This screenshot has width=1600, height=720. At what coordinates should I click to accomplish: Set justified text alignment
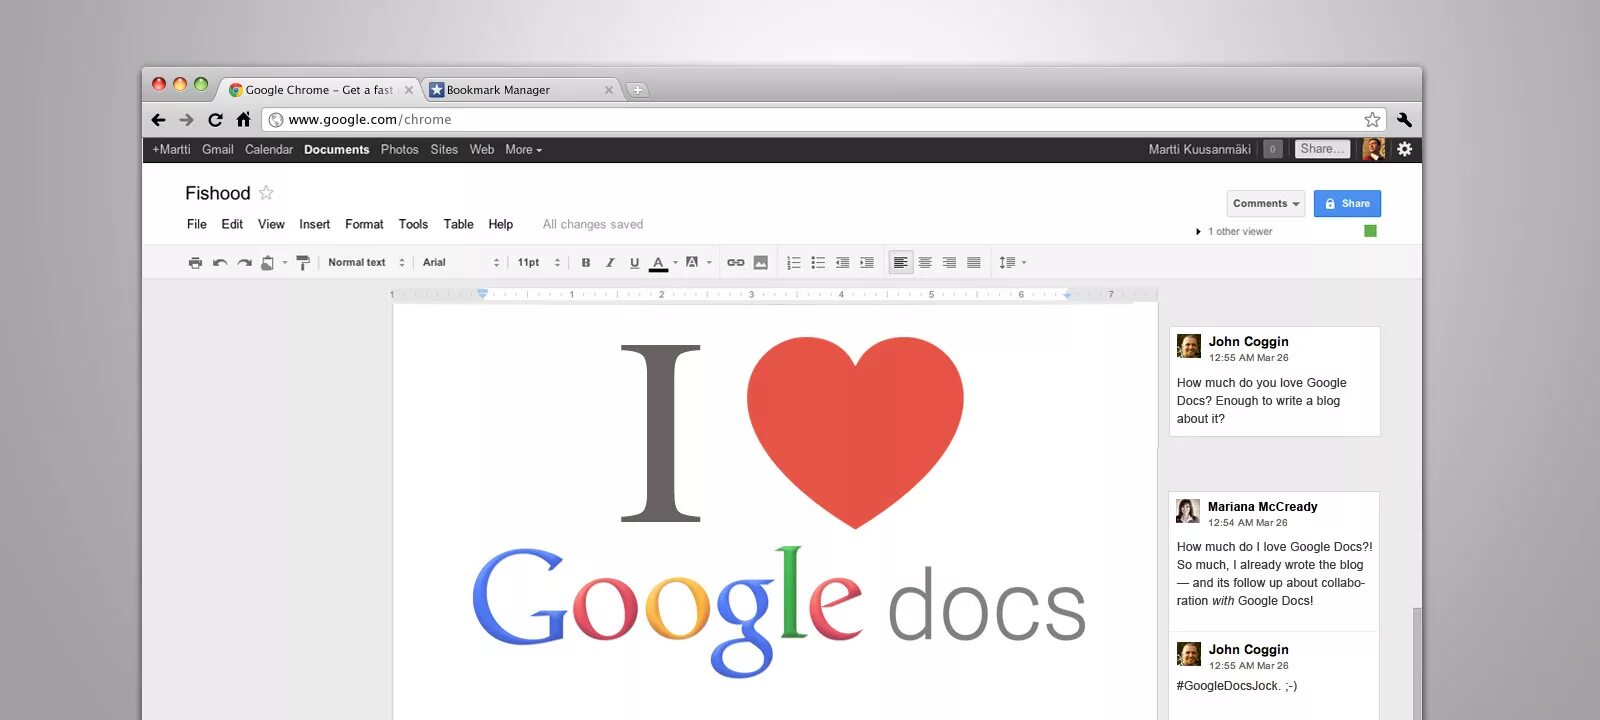coord(974,263)
